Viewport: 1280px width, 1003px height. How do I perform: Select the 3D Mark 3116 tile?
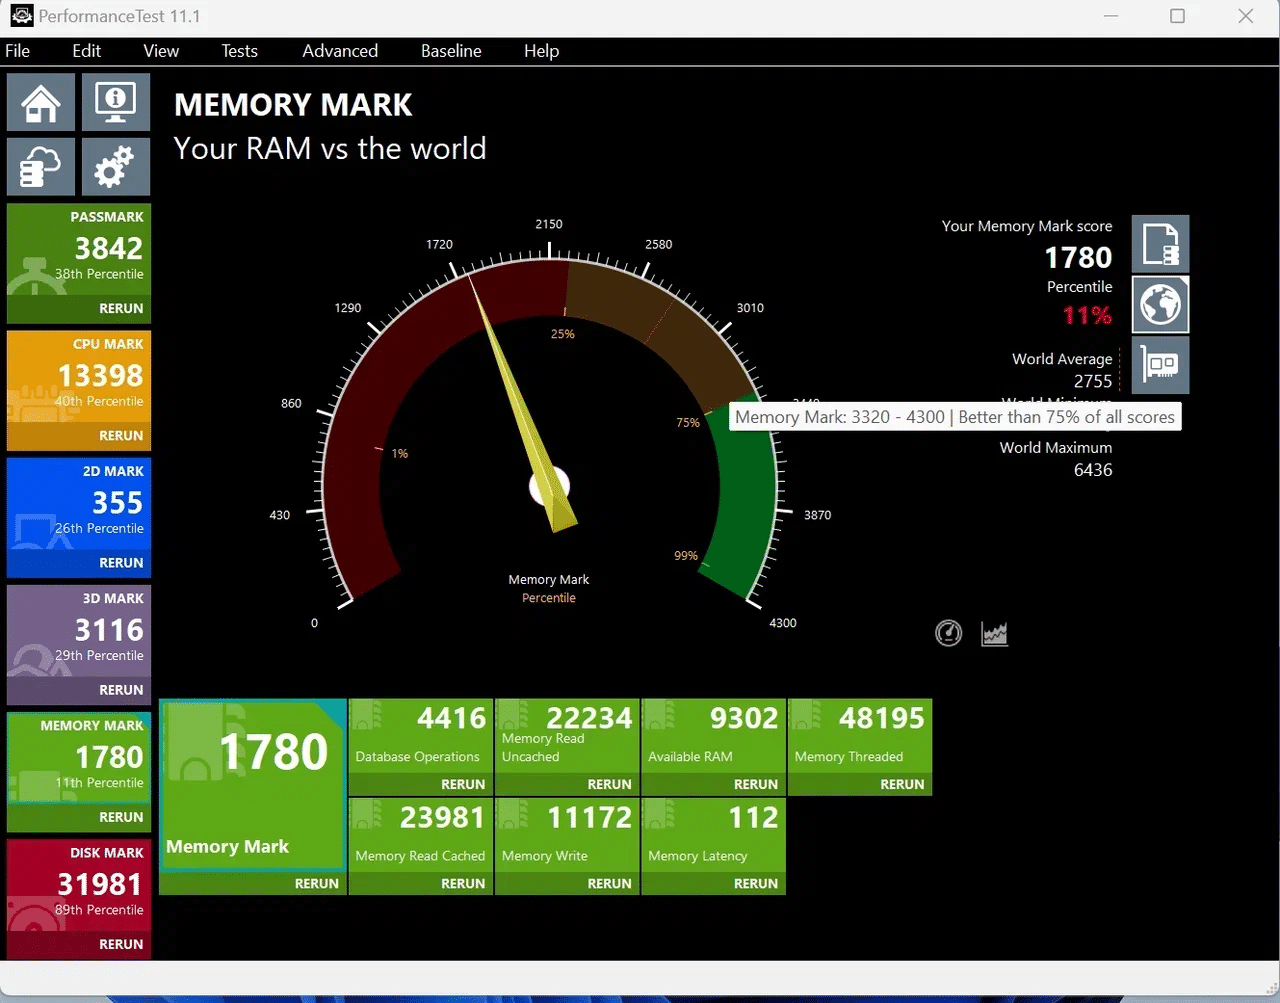click(79, 631)
